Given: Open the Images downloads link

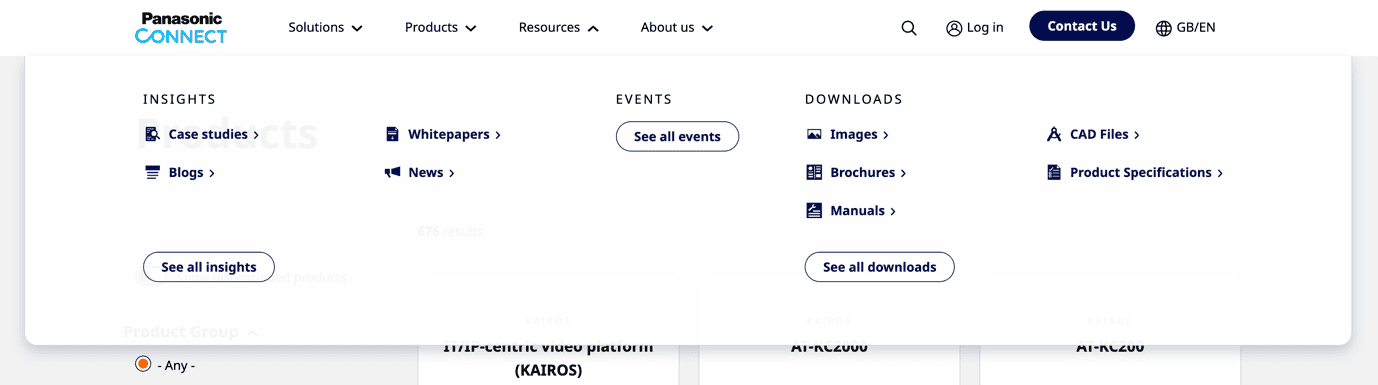Looking at the screenshot, I should 860,134.
